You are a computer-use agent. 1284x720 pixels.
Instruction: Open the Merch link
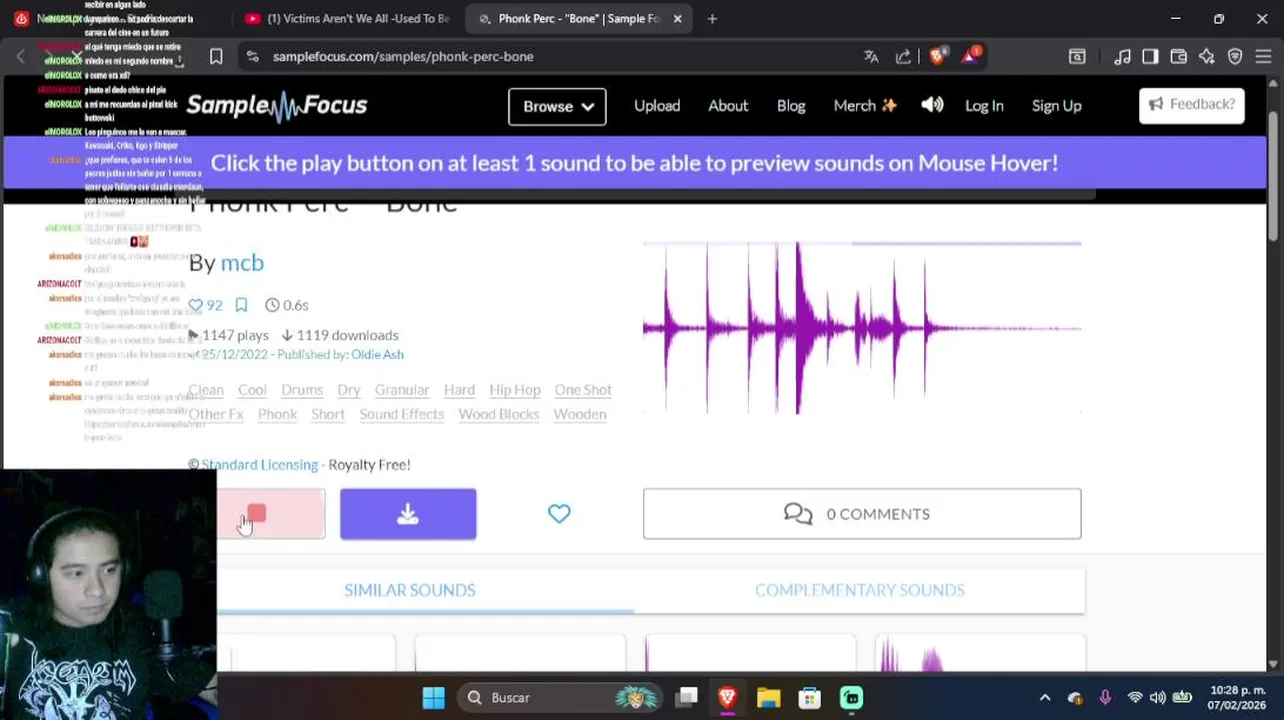865,105
